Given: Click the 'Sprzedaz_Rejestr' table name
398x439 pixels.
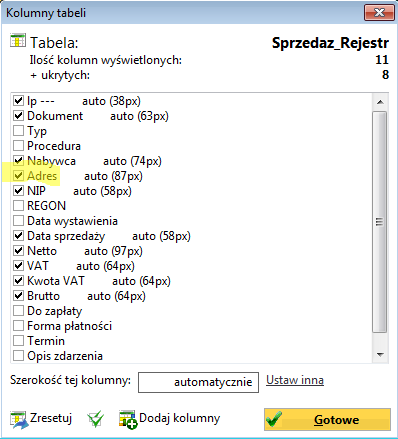Looking at the screenshot, I should click(x=330, y=43).
